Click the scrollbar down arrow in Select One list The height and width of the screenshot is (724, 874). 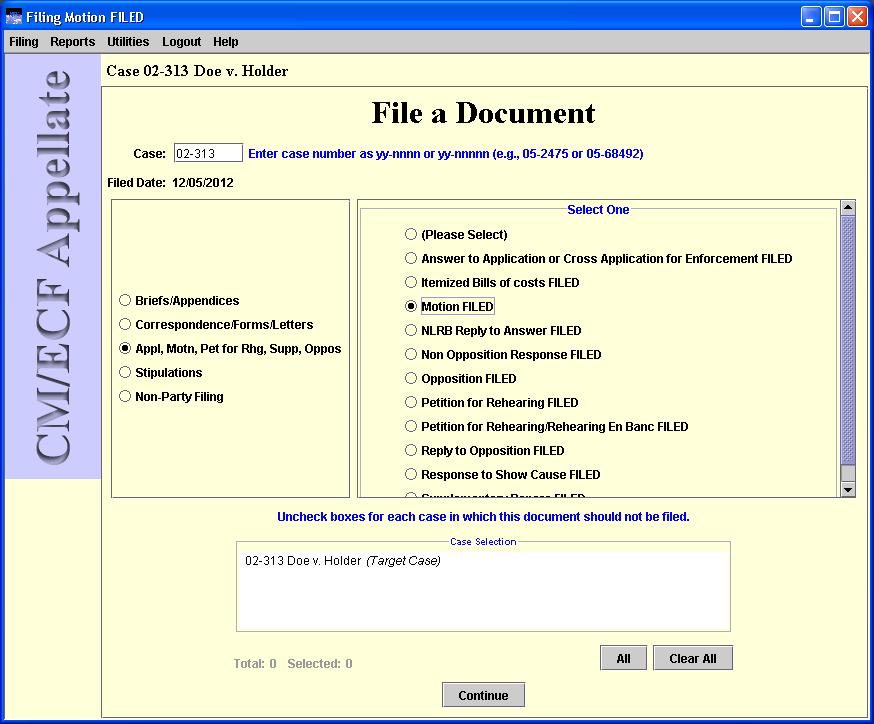point(848,489)
